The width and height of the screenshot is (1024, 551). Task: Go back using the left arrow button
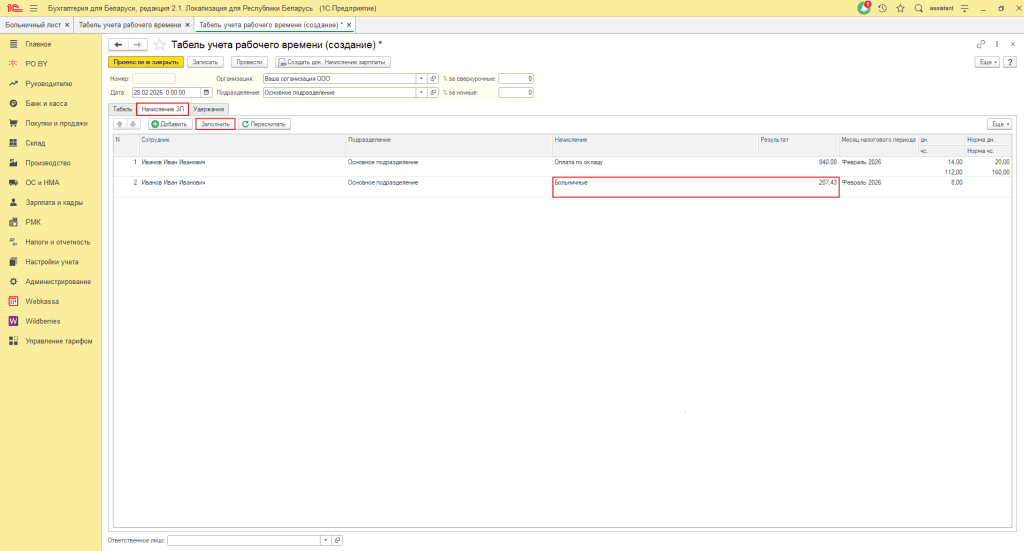(x=118, y=45)
